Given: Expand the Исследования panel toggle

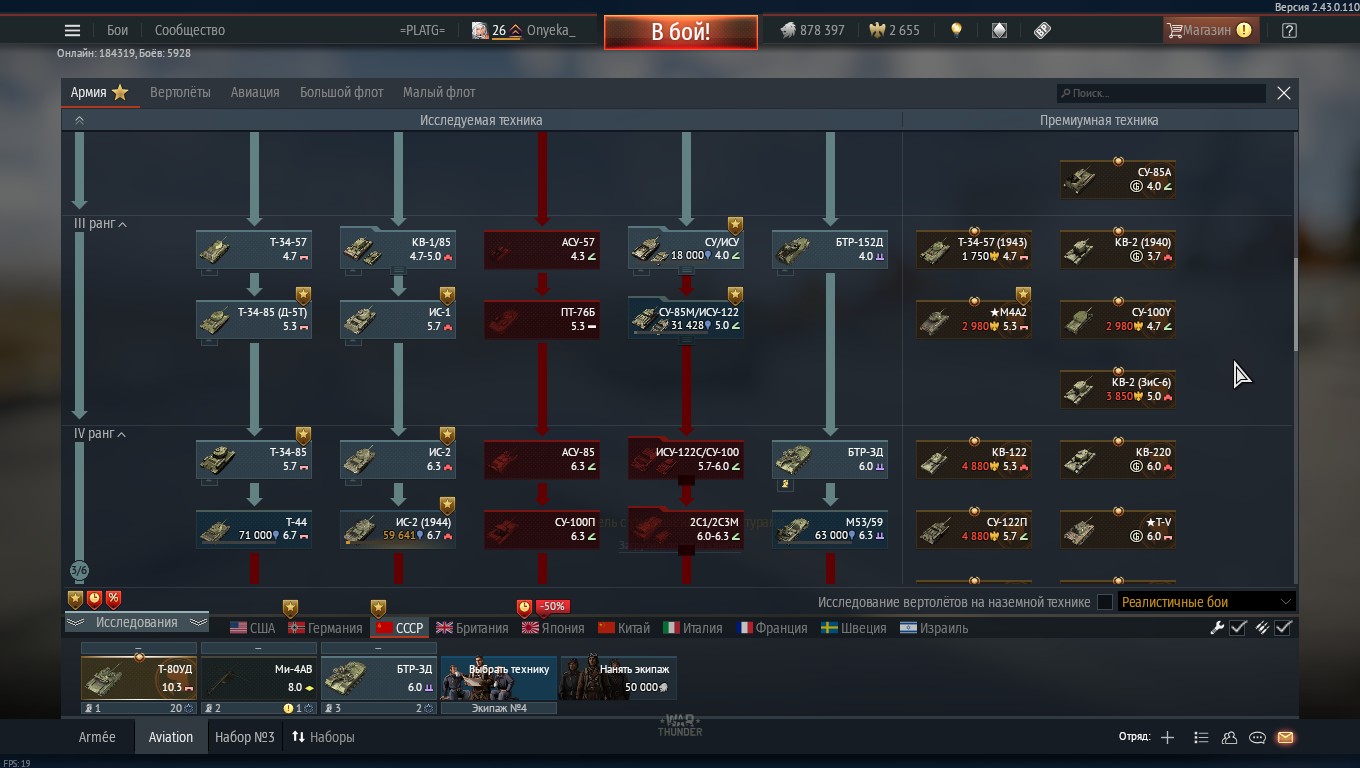Looking at the screenshot, I should click(x=136, y=622).
